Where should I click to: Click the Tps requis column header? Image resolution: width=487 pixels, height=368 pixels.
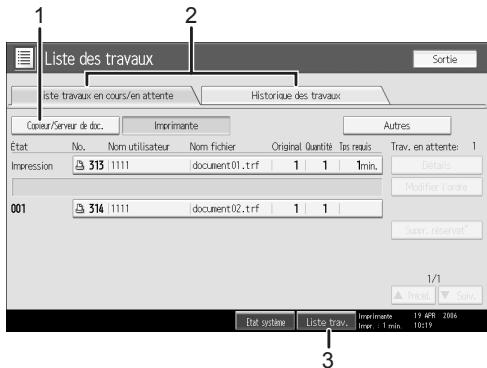point(355,147)
